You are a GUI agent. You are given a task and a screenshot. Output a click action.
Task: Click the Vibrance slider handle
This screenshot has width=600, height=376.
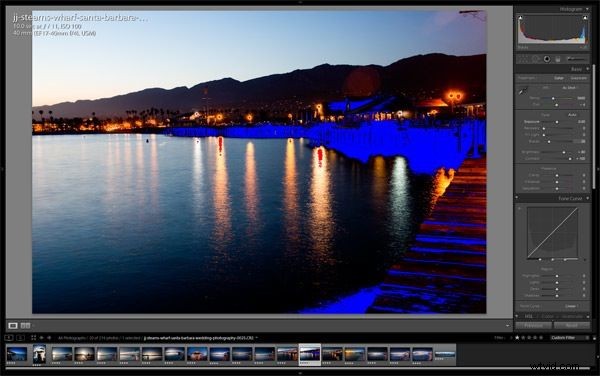coord(557,182)
